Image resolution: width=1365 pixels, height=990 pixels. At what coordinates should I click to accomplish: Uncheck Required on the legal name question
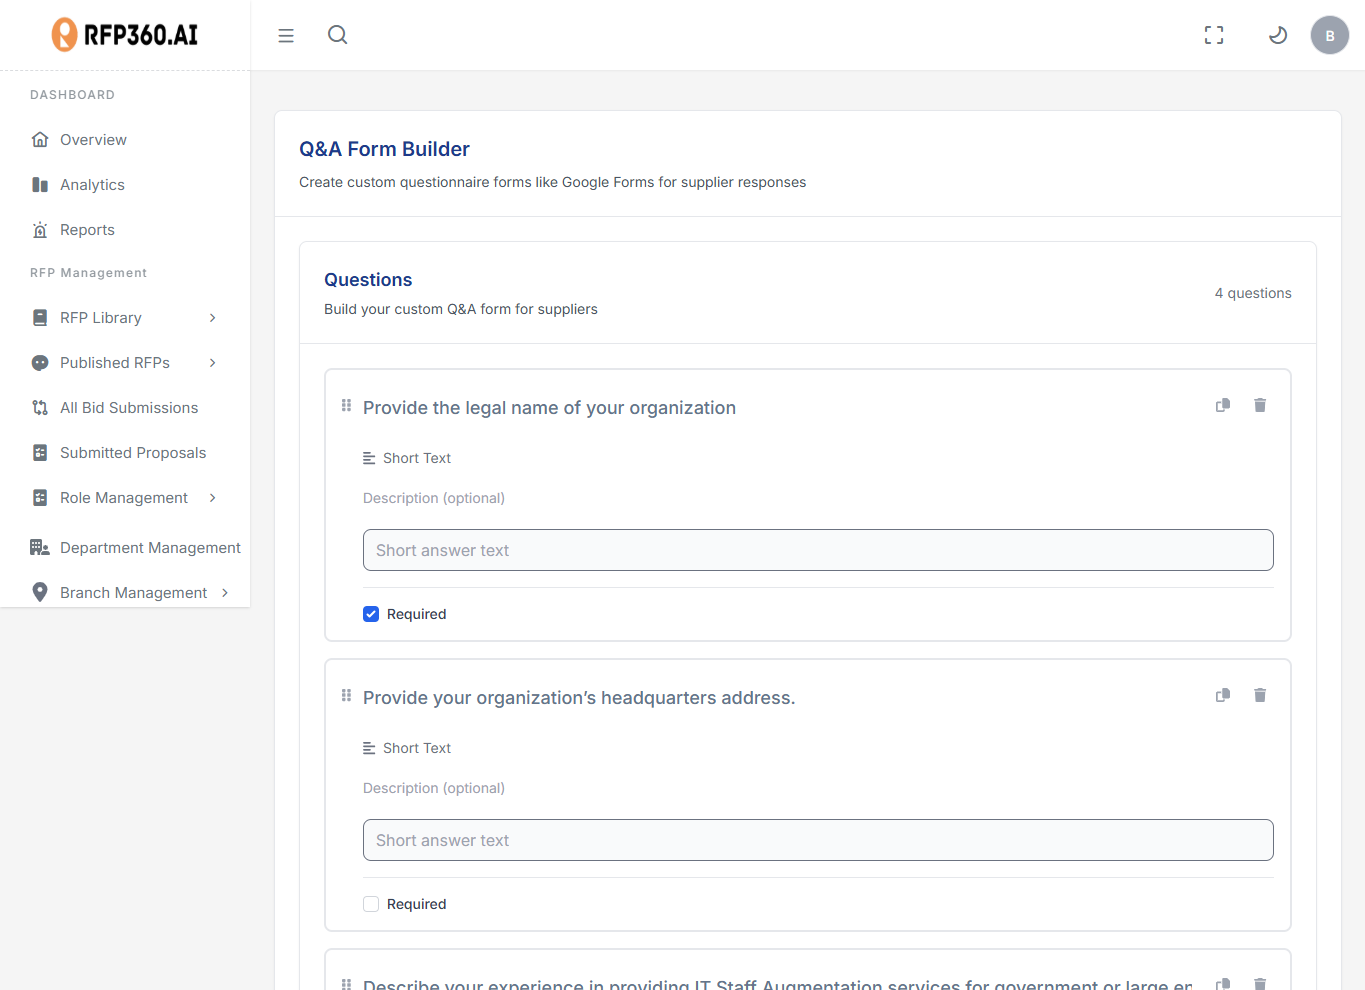click(371, 613)
